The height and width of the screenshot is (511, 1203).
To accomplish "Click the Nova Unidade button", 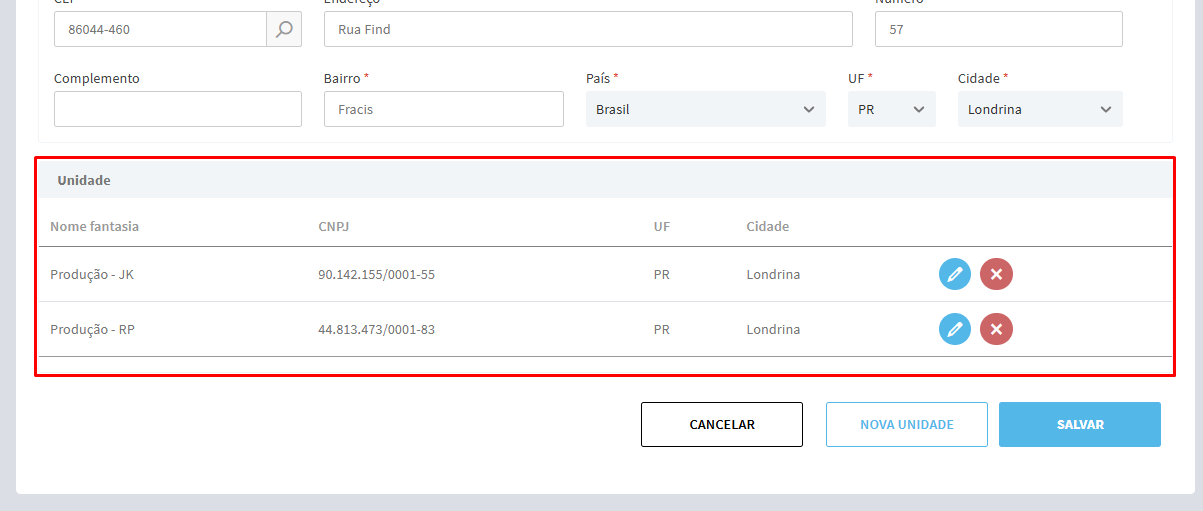I will 907,424.
